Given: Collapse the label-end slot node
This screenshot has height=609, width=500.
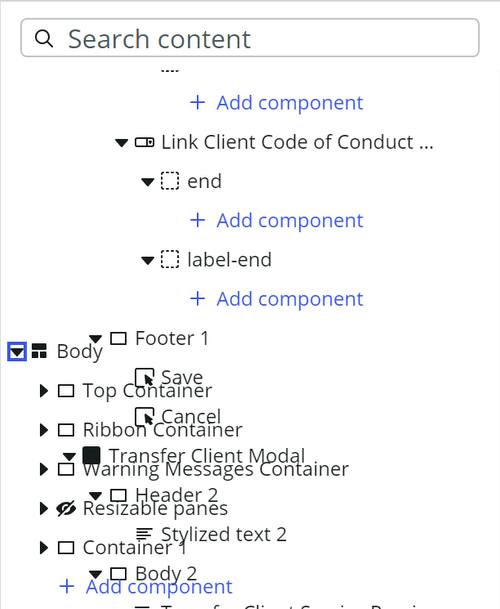Looking at the screenshot, I should (148, 260).
